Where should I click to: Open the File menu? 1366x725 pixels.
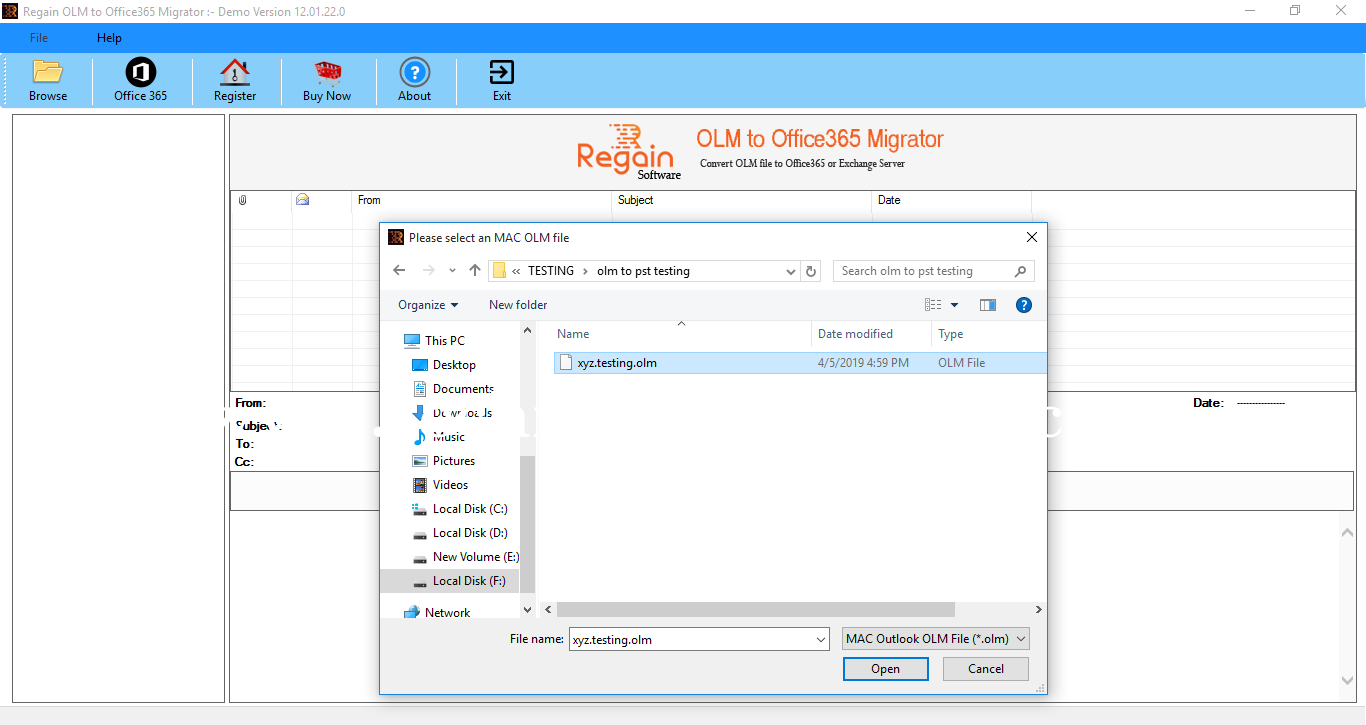click(38, 38)
